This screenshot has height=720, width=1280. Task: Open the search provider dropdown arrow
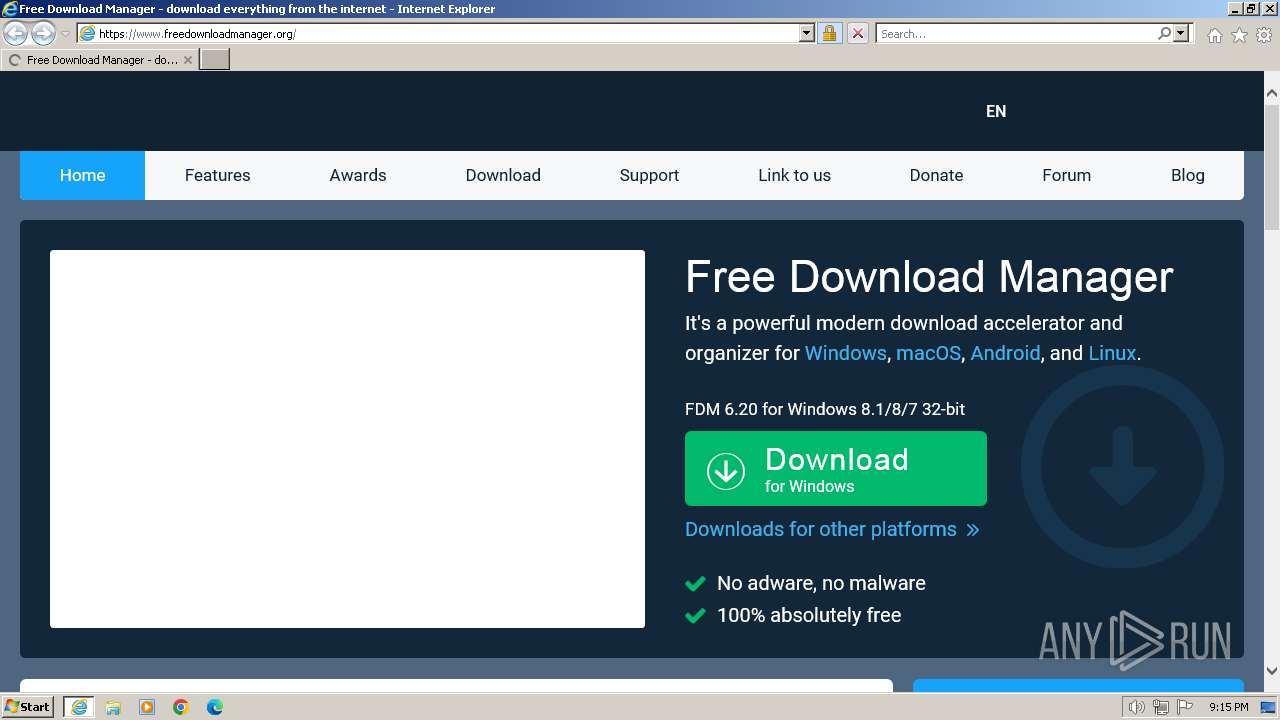[x=1181, y=33]
